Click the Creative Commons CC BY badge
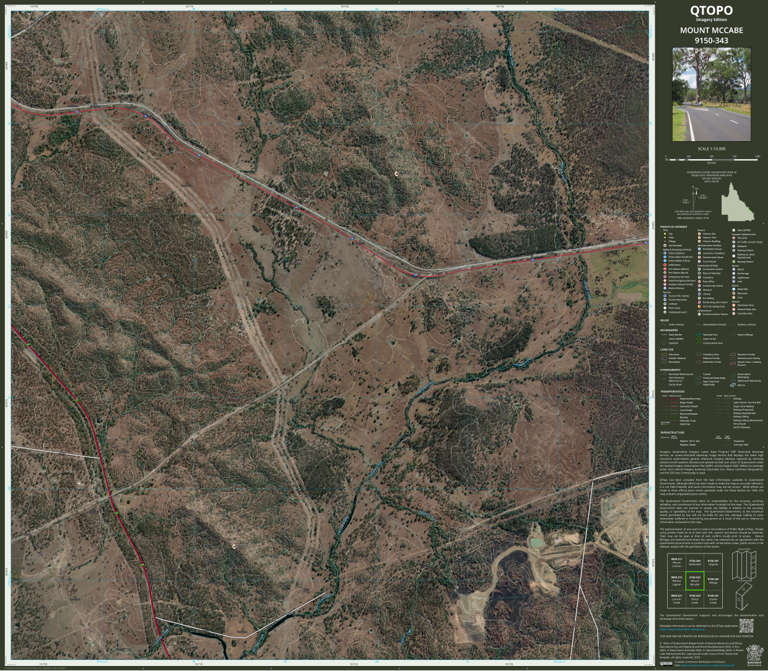The height and width of the screenshot is (671, 768). coord(666,664)
